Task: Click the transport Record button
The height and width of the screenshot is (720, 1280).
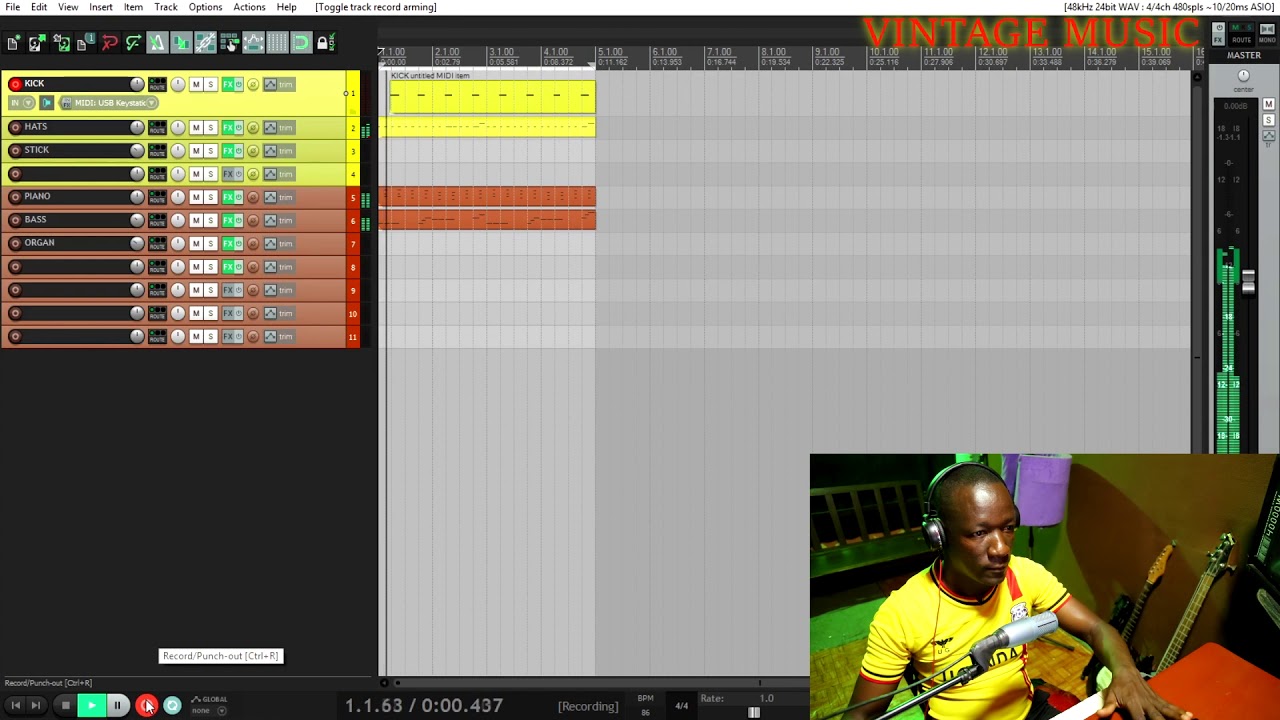Action: click(x=146, y=706)
